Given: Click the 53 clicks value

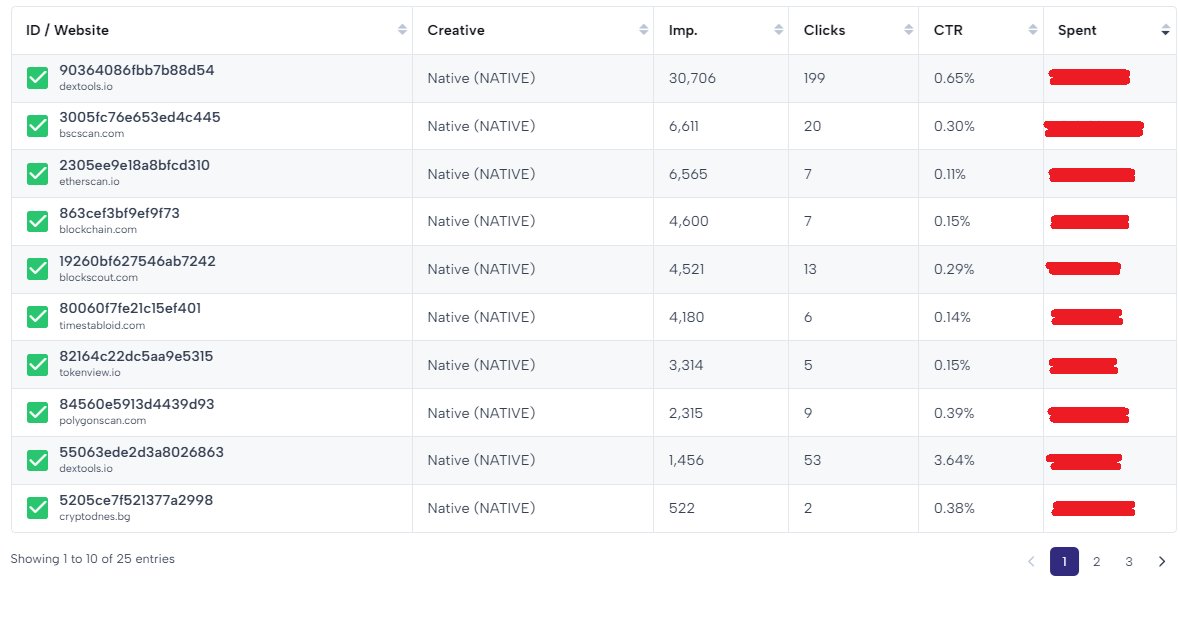Looking at the screenshot, I should pyautogui.click(x=812, y=460).
